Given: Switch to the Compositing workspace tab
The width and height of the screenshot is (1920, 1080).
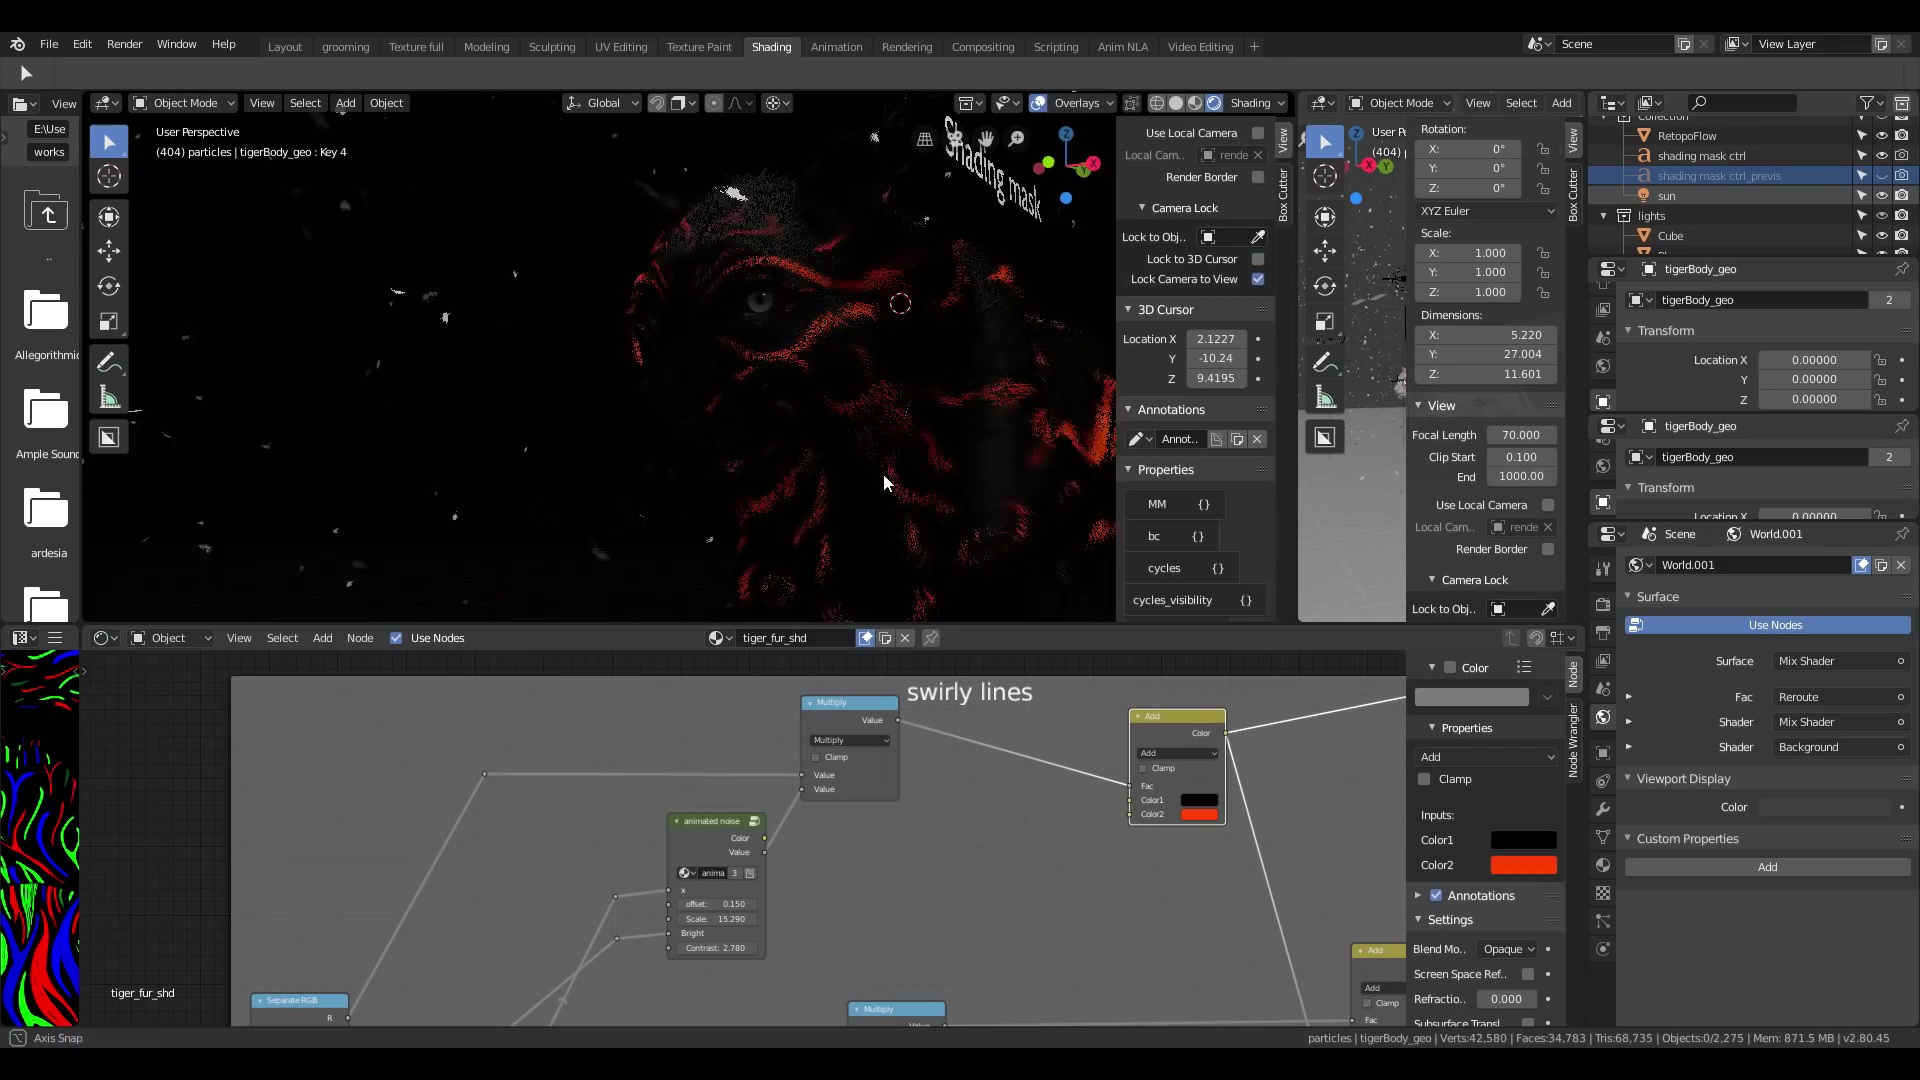Looking at the screenshot, I should click(x=982, y=47).
